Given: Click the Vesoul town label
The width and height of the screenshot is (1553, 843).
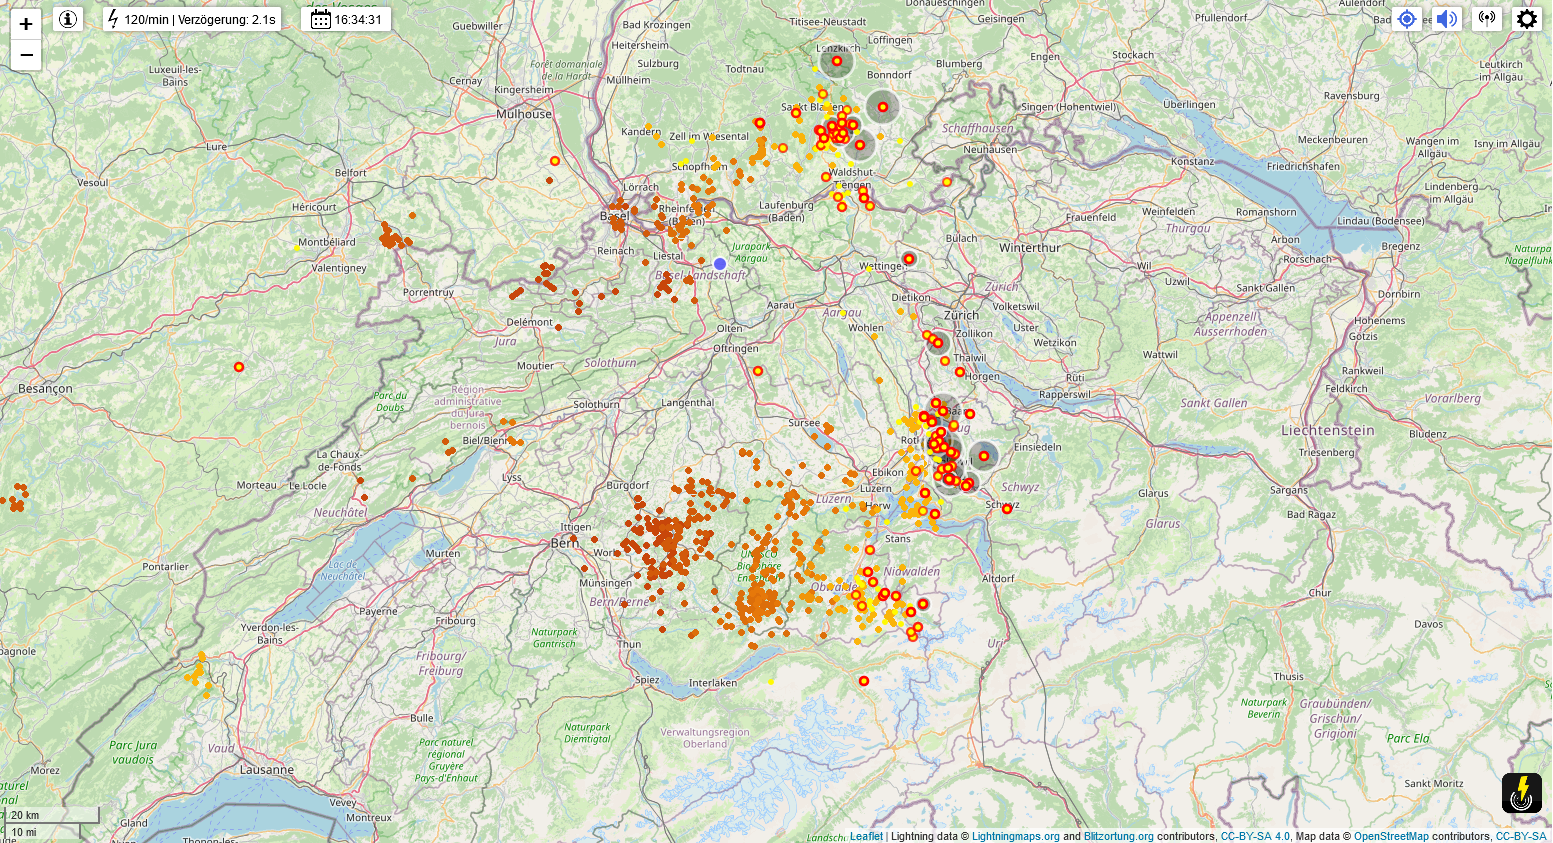Looking at the screenshot, I should [x=93, y=183].
